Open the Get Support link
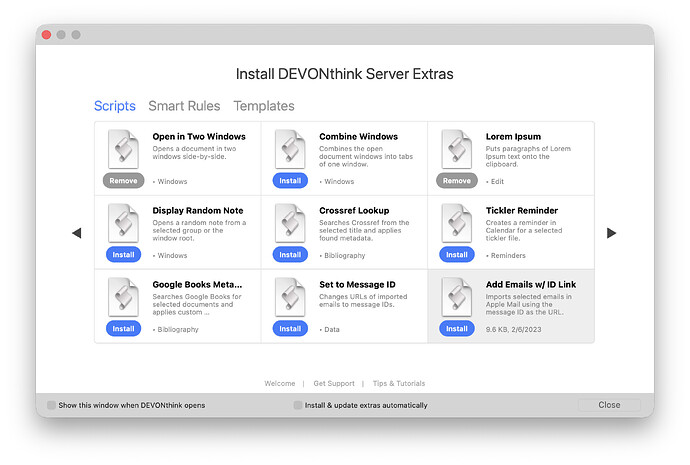The width and height of the screenshot is (690, 465). [x=334, y=384]
